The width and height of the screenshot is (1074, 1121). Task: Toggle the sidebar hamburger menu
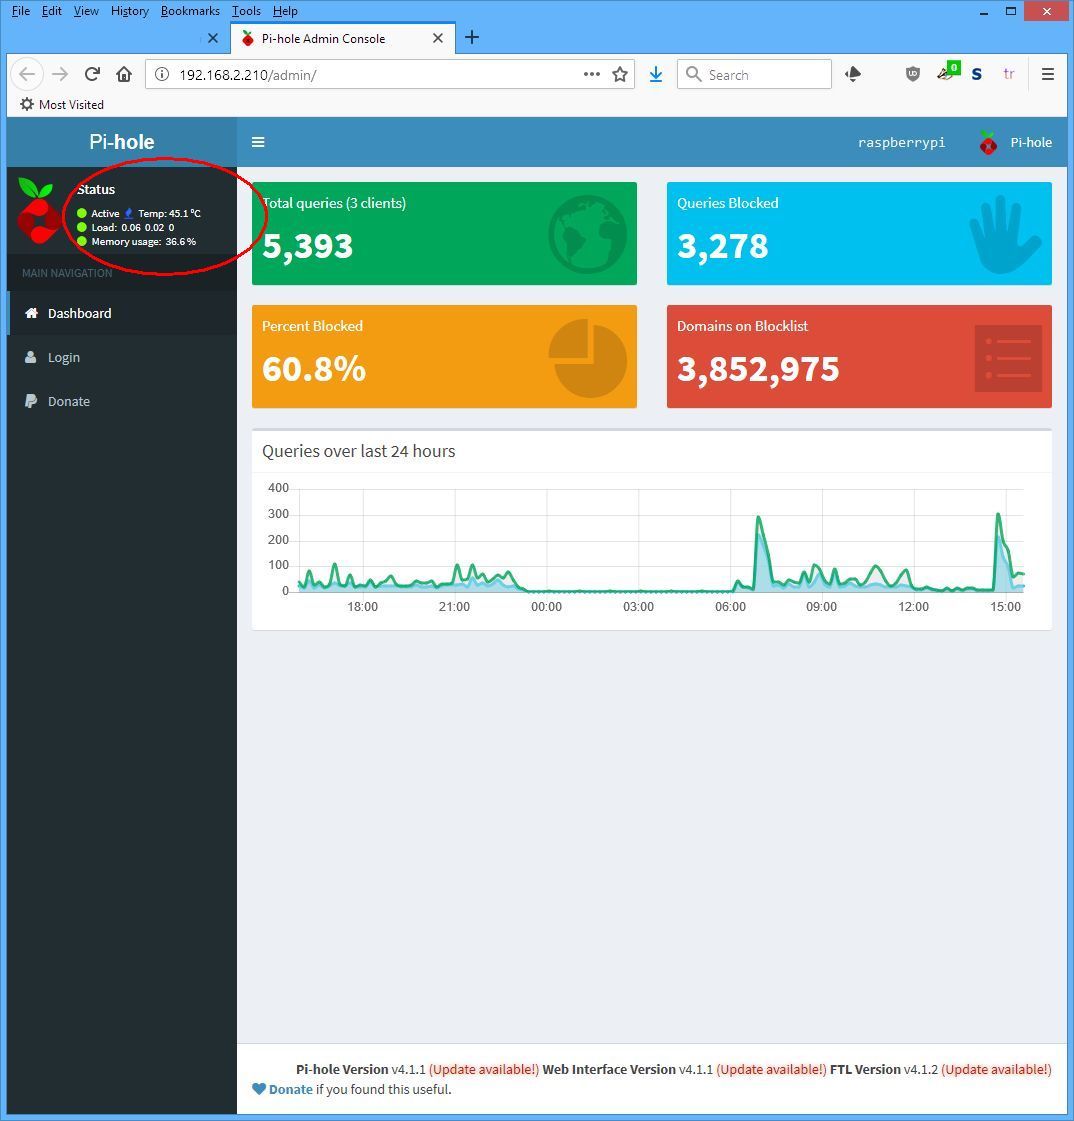258,142
